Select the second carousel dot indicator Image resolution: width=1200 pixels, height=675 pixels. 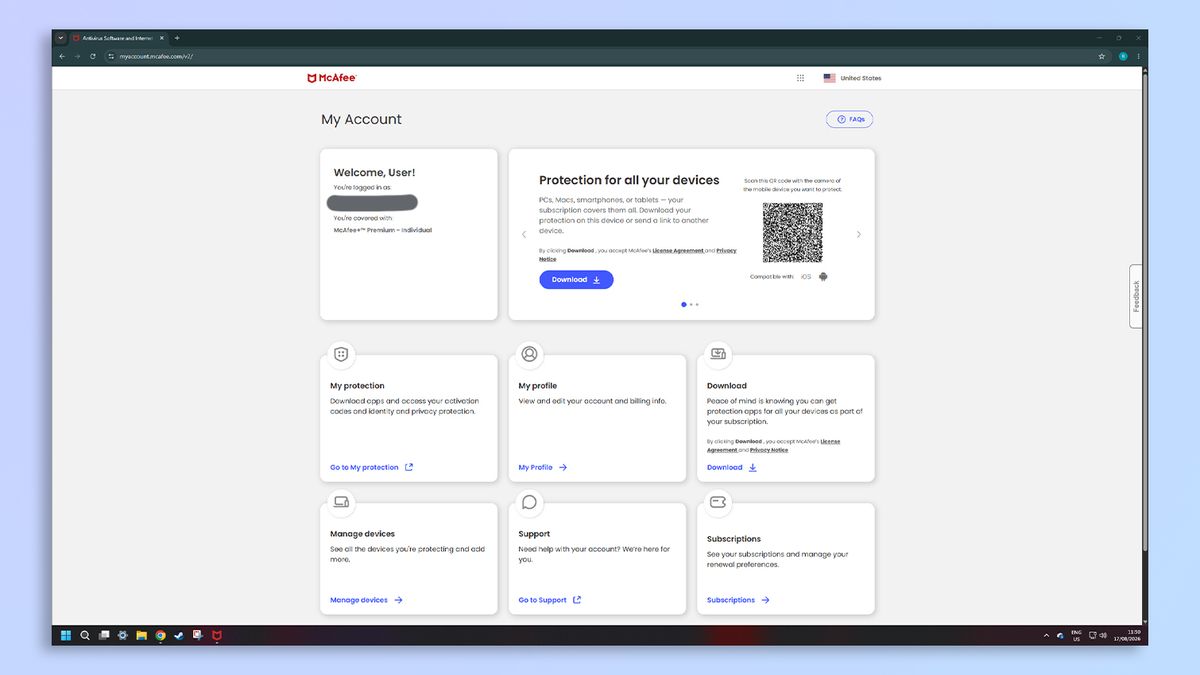coord(691,304)
